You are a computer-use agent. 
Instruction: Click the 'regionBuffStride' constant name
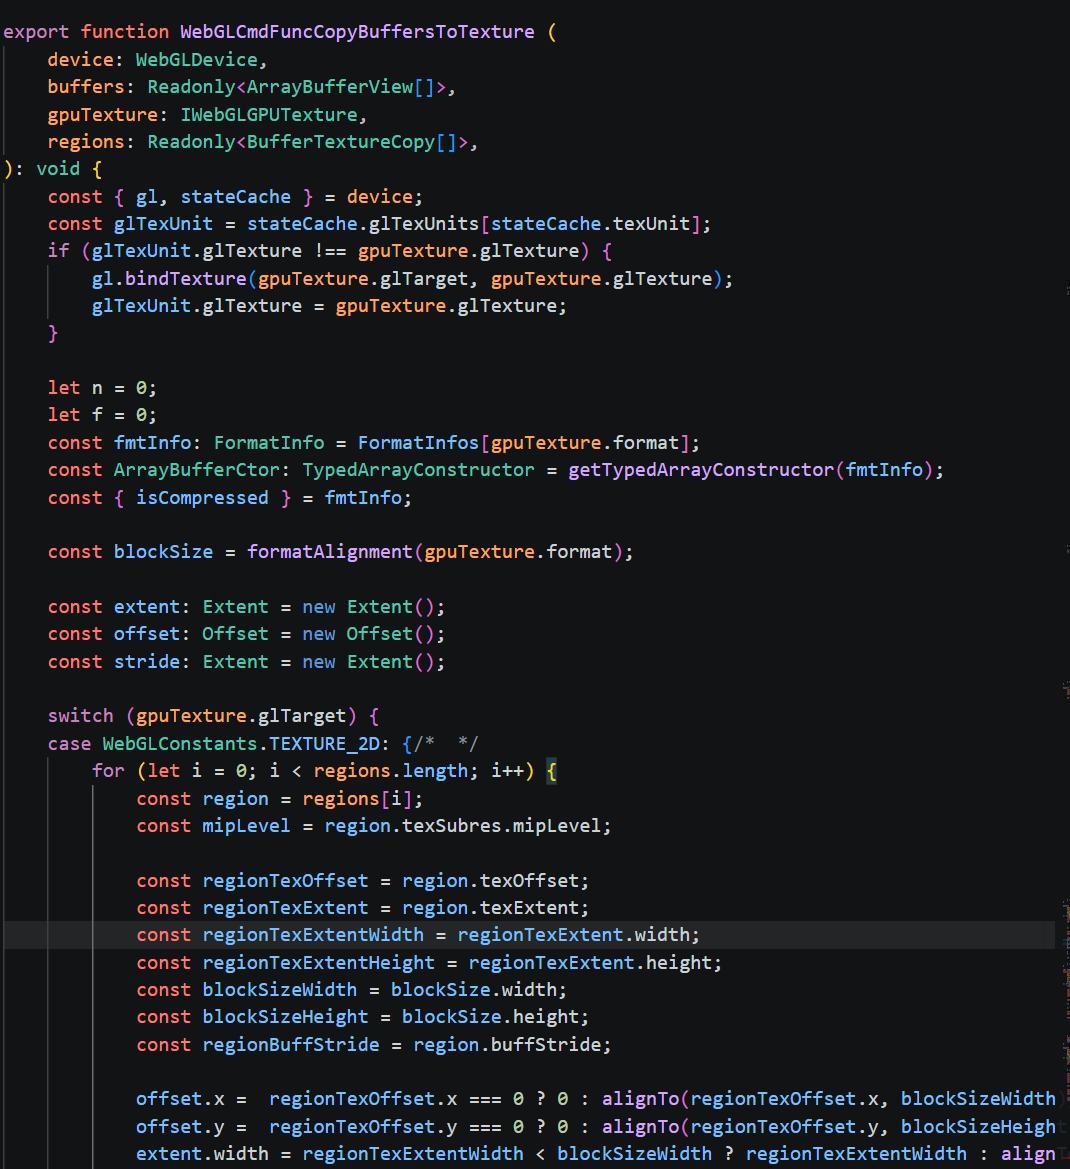(x=291, y=1045)
